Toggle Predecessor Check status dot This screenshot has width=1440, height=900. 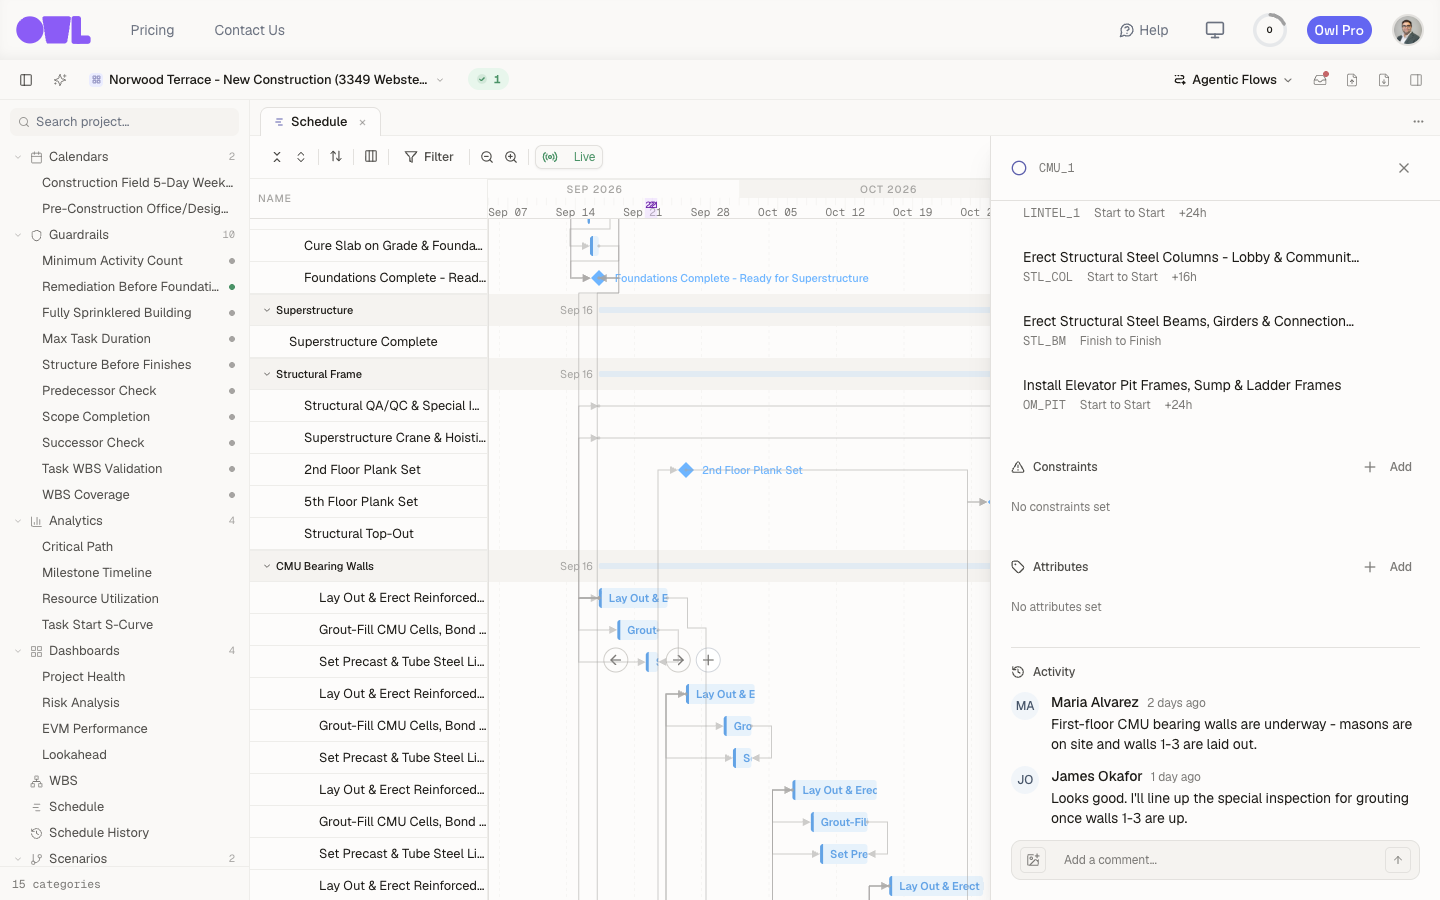click(x=232, y=391)
